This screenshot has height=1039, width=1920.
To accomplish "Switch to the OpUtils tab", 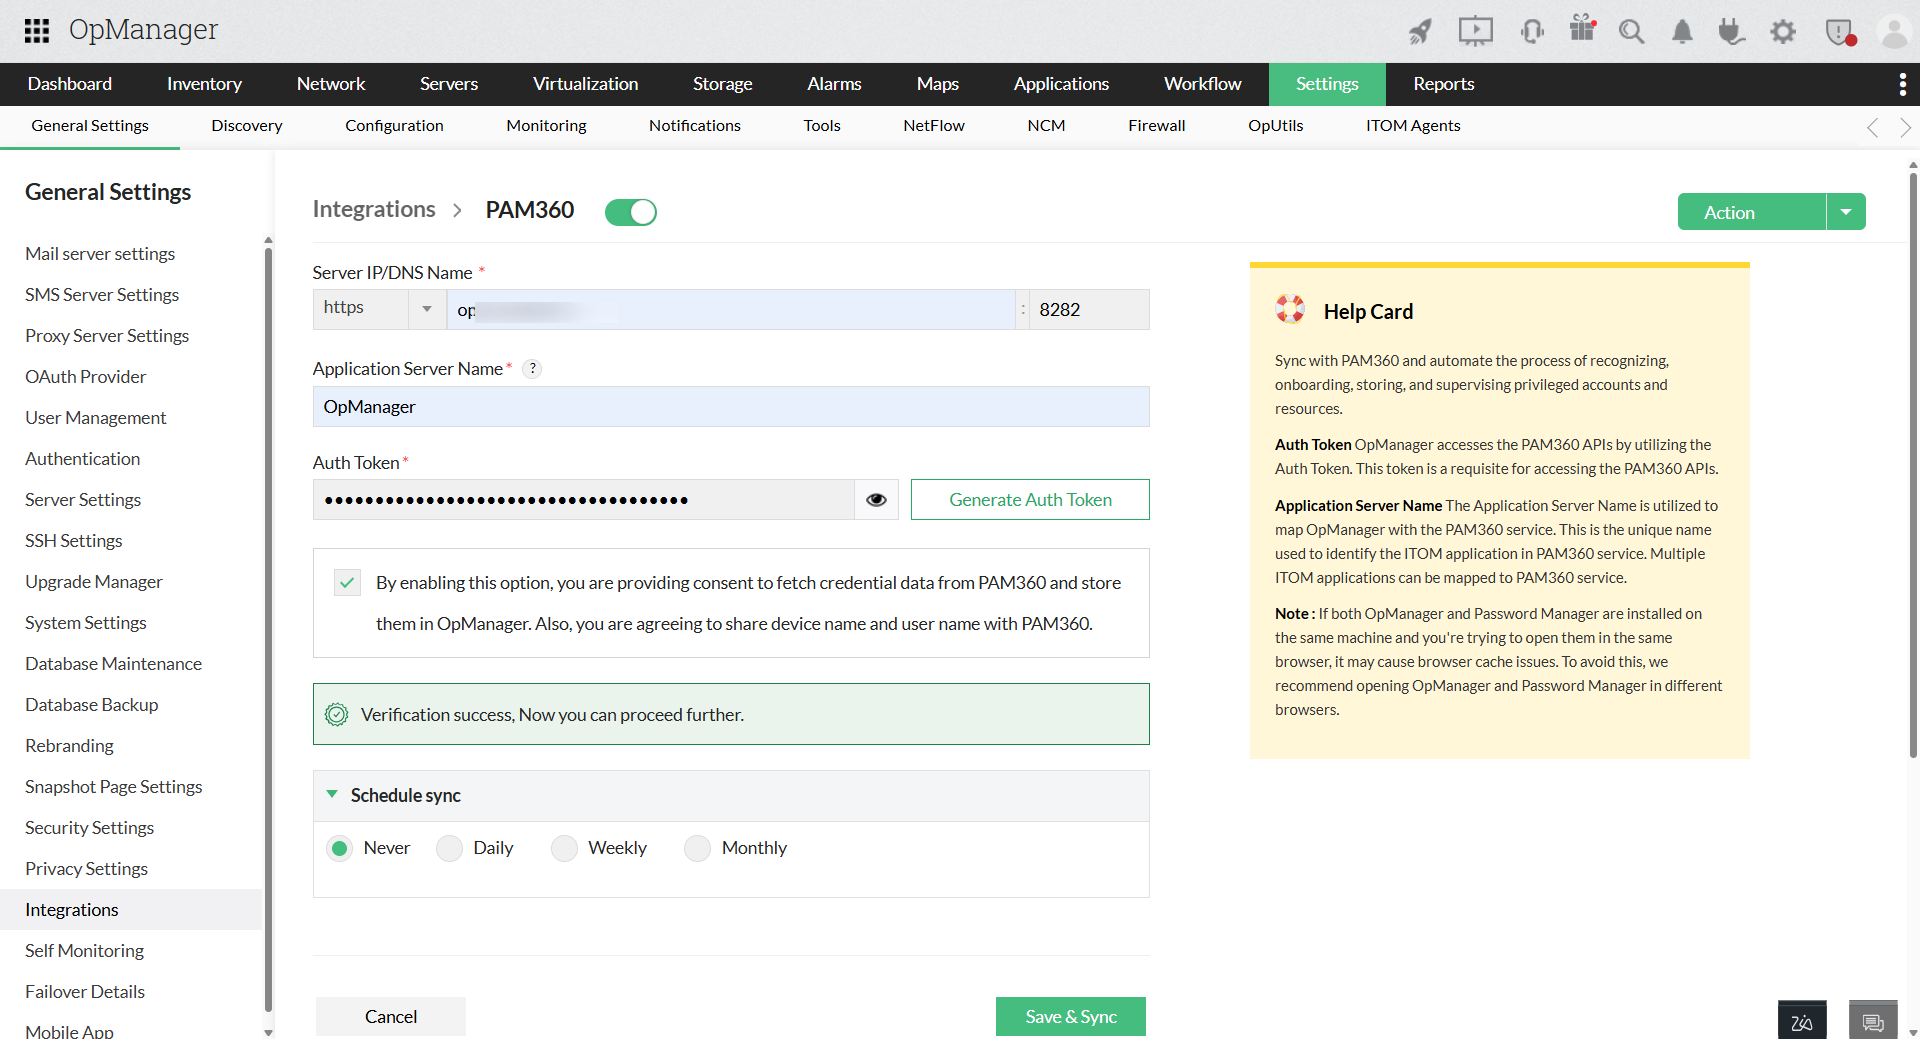I will [1276, 126].
